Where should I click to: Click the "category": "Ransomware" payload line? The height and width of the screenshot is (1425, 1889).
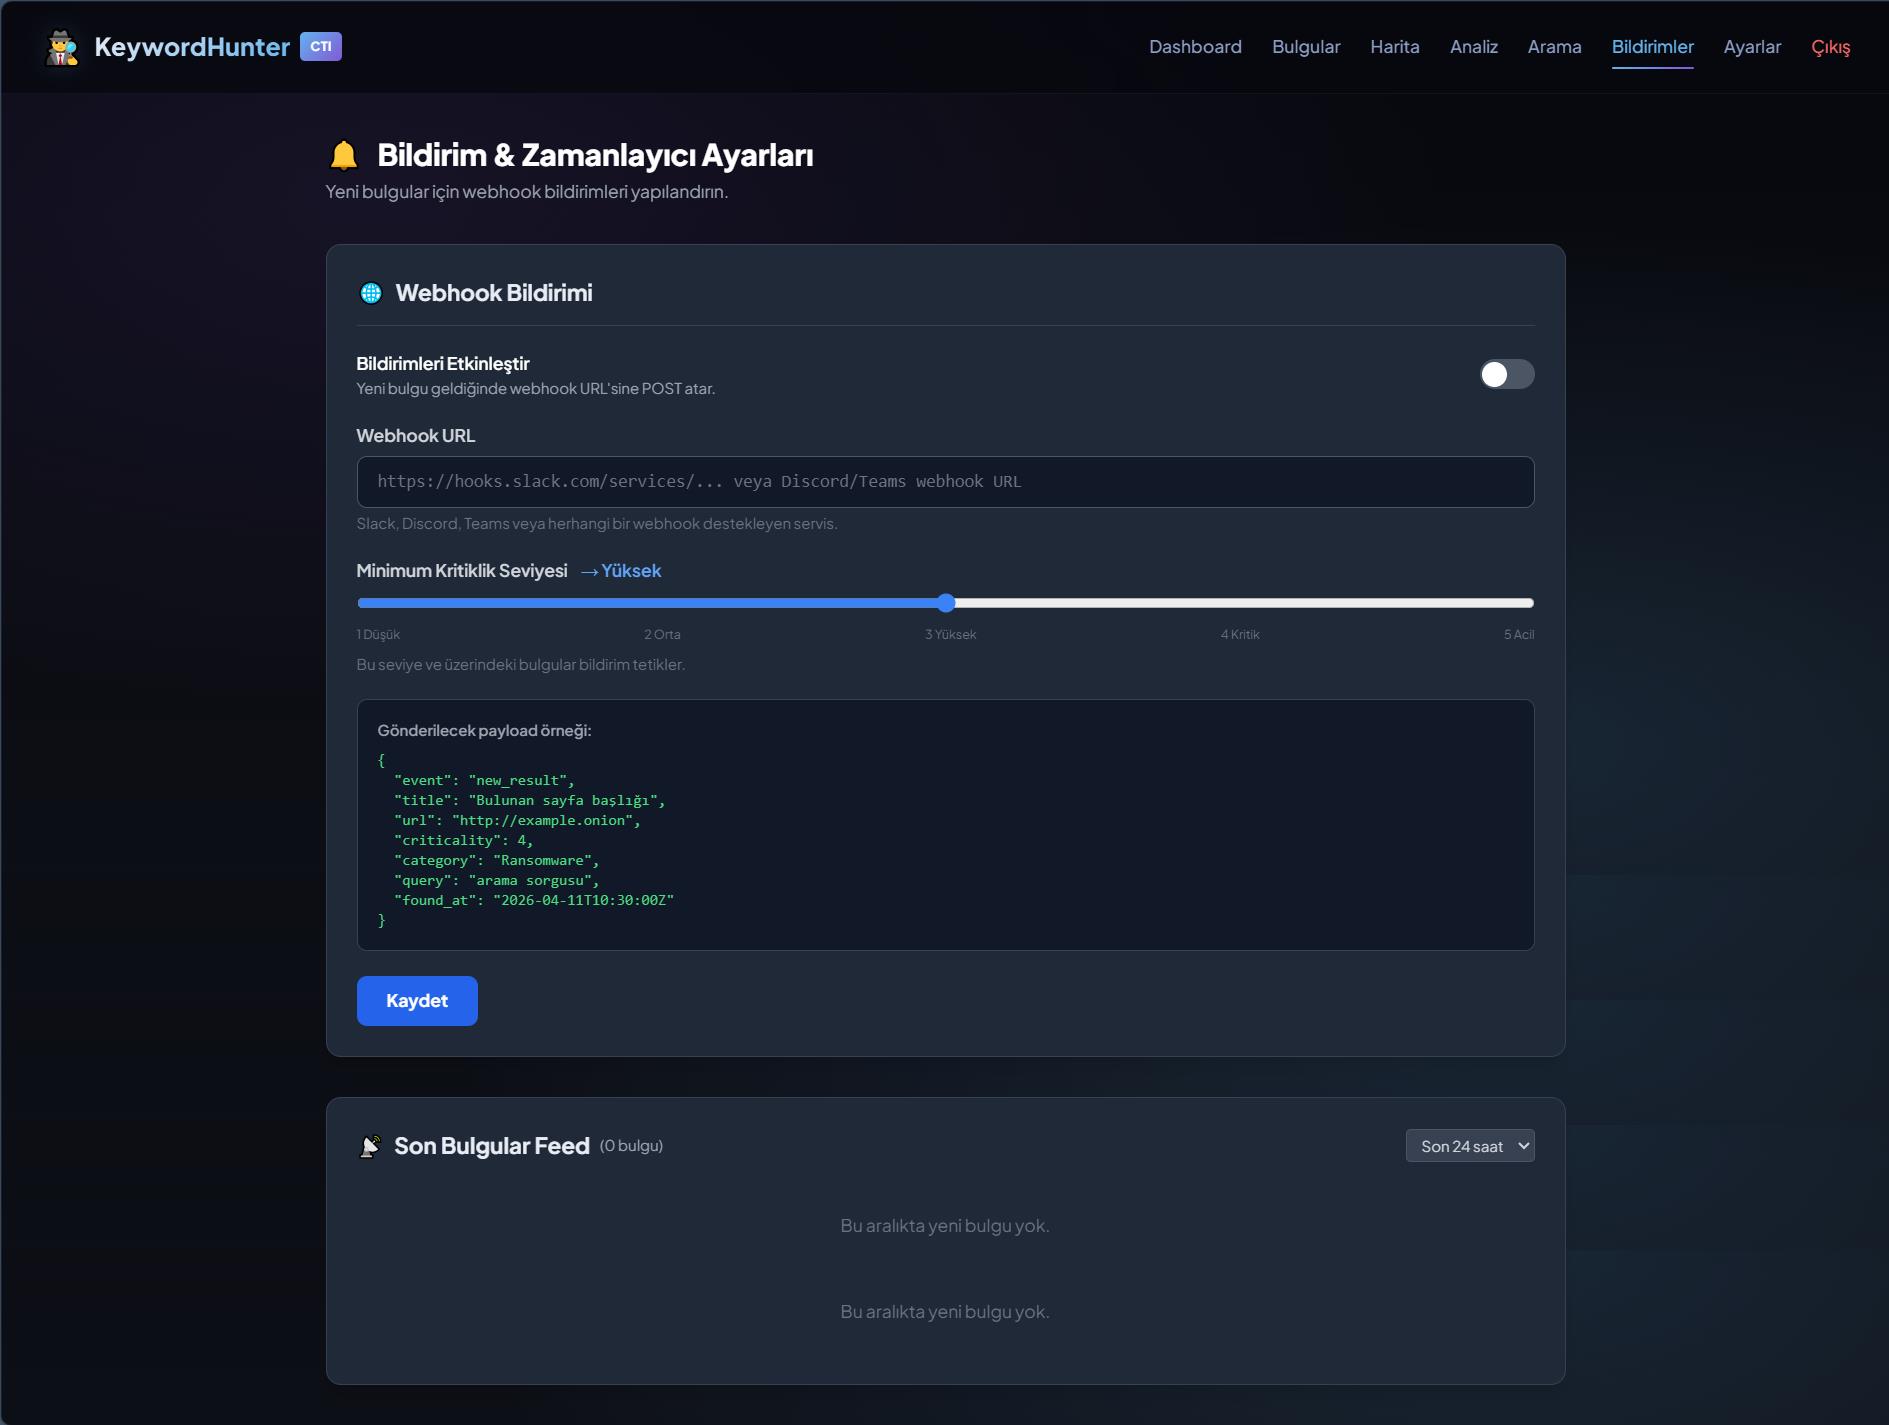click(x=496, y=861)
